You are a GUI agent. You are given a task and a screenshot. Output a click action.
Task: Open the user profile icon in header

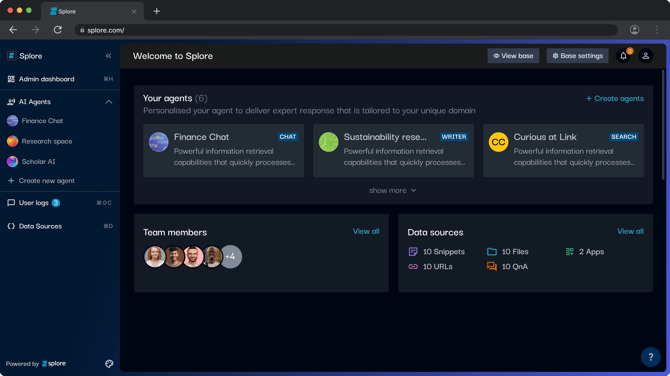pos(646,56)
